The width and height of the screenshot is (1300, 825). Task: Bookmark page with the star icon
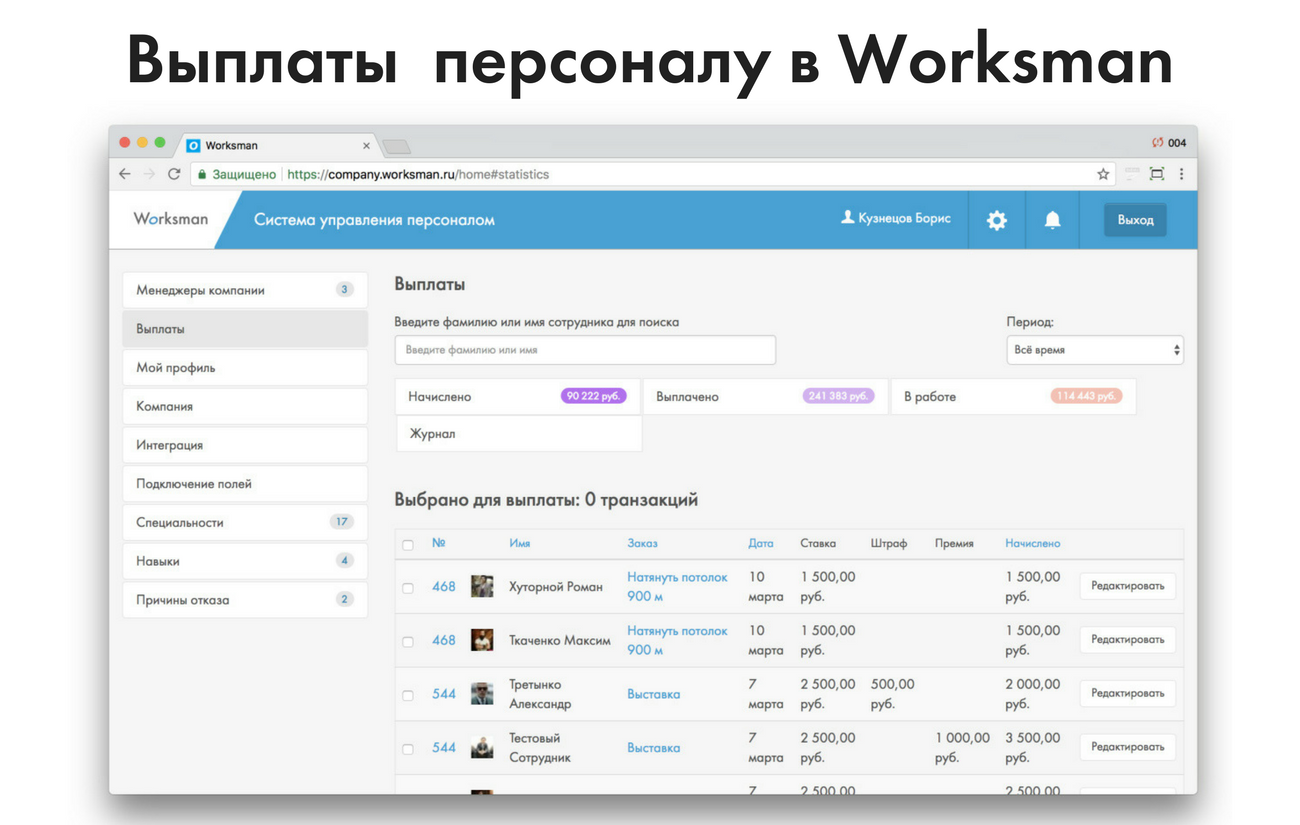coord(1103,174)
